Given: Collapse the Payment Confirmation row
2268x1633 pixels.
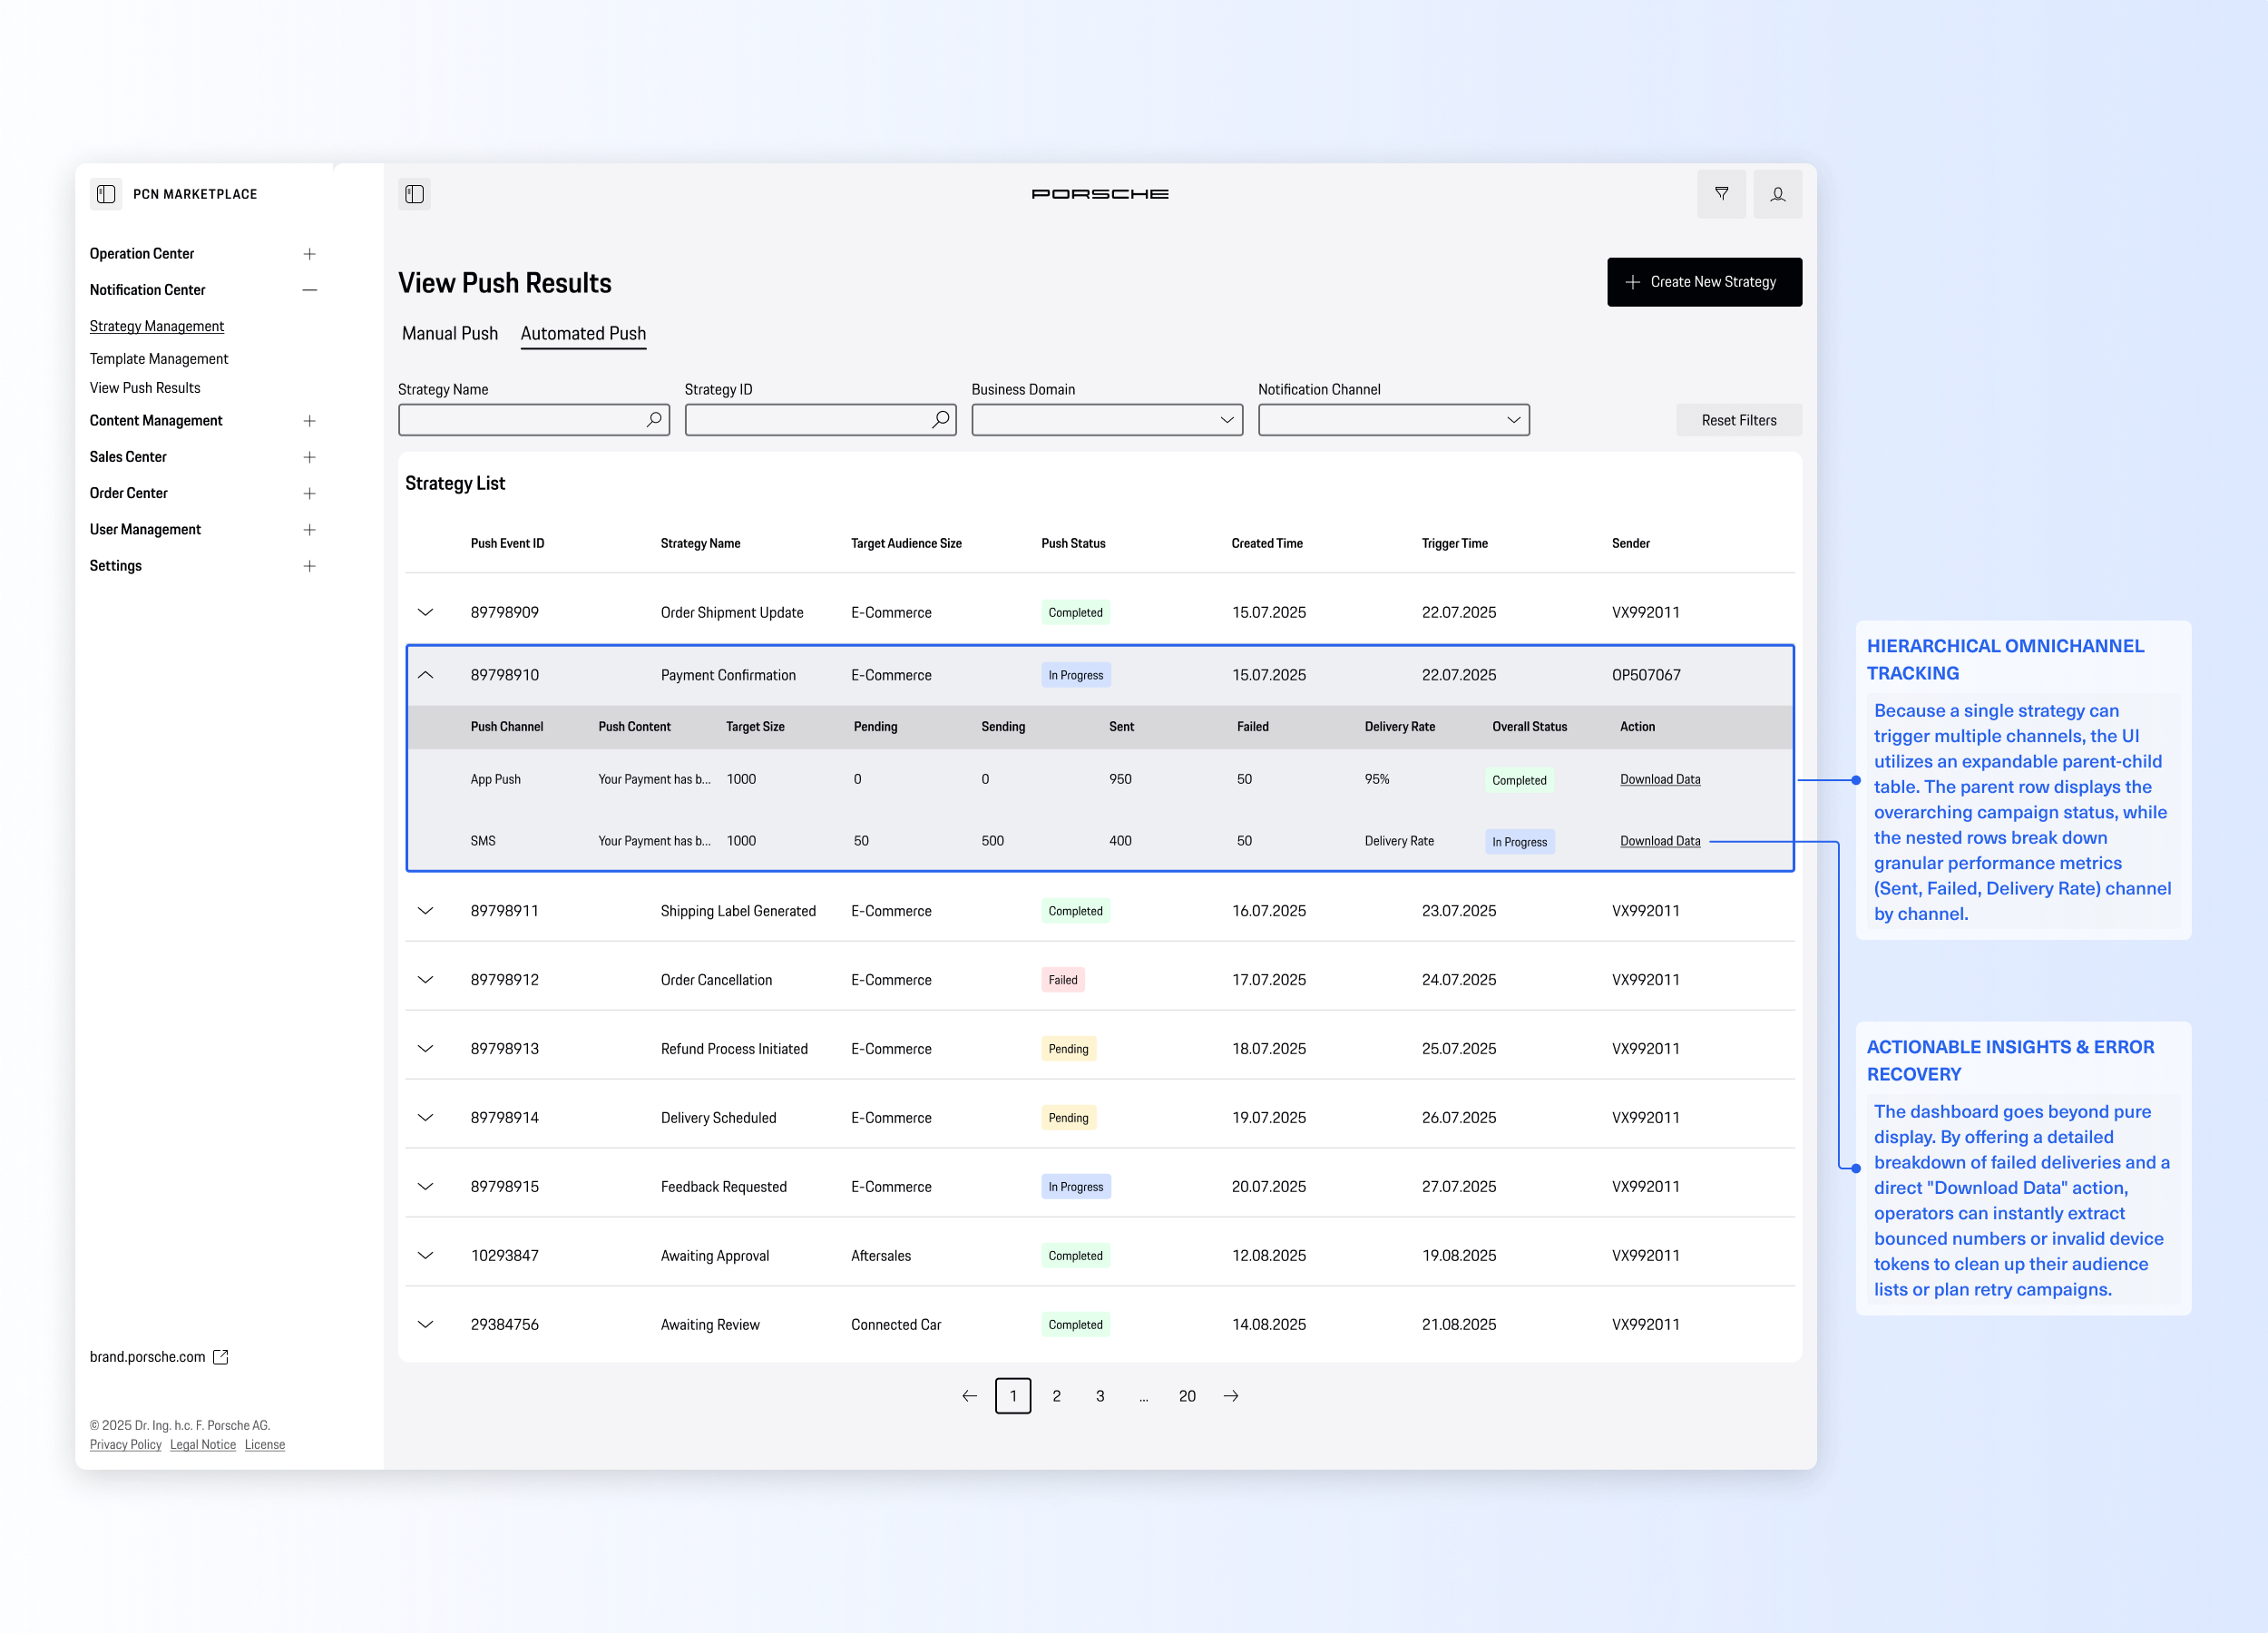Looking at the screenshot, I should (425, 675).
